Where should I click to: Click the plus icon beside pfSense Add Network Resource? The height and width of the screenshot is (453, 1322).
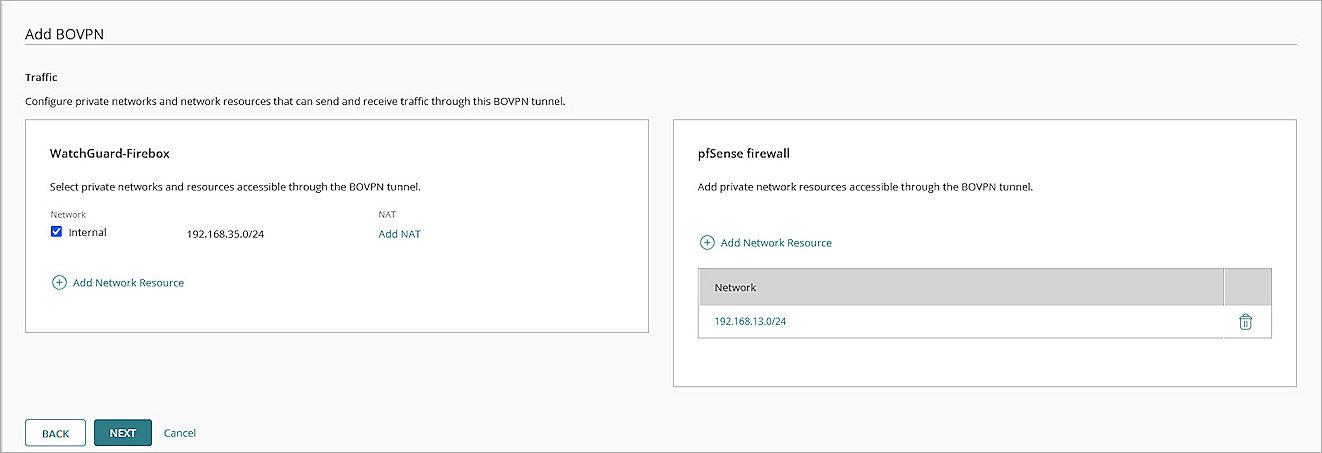pyautogui.click(x=707, y=243)
